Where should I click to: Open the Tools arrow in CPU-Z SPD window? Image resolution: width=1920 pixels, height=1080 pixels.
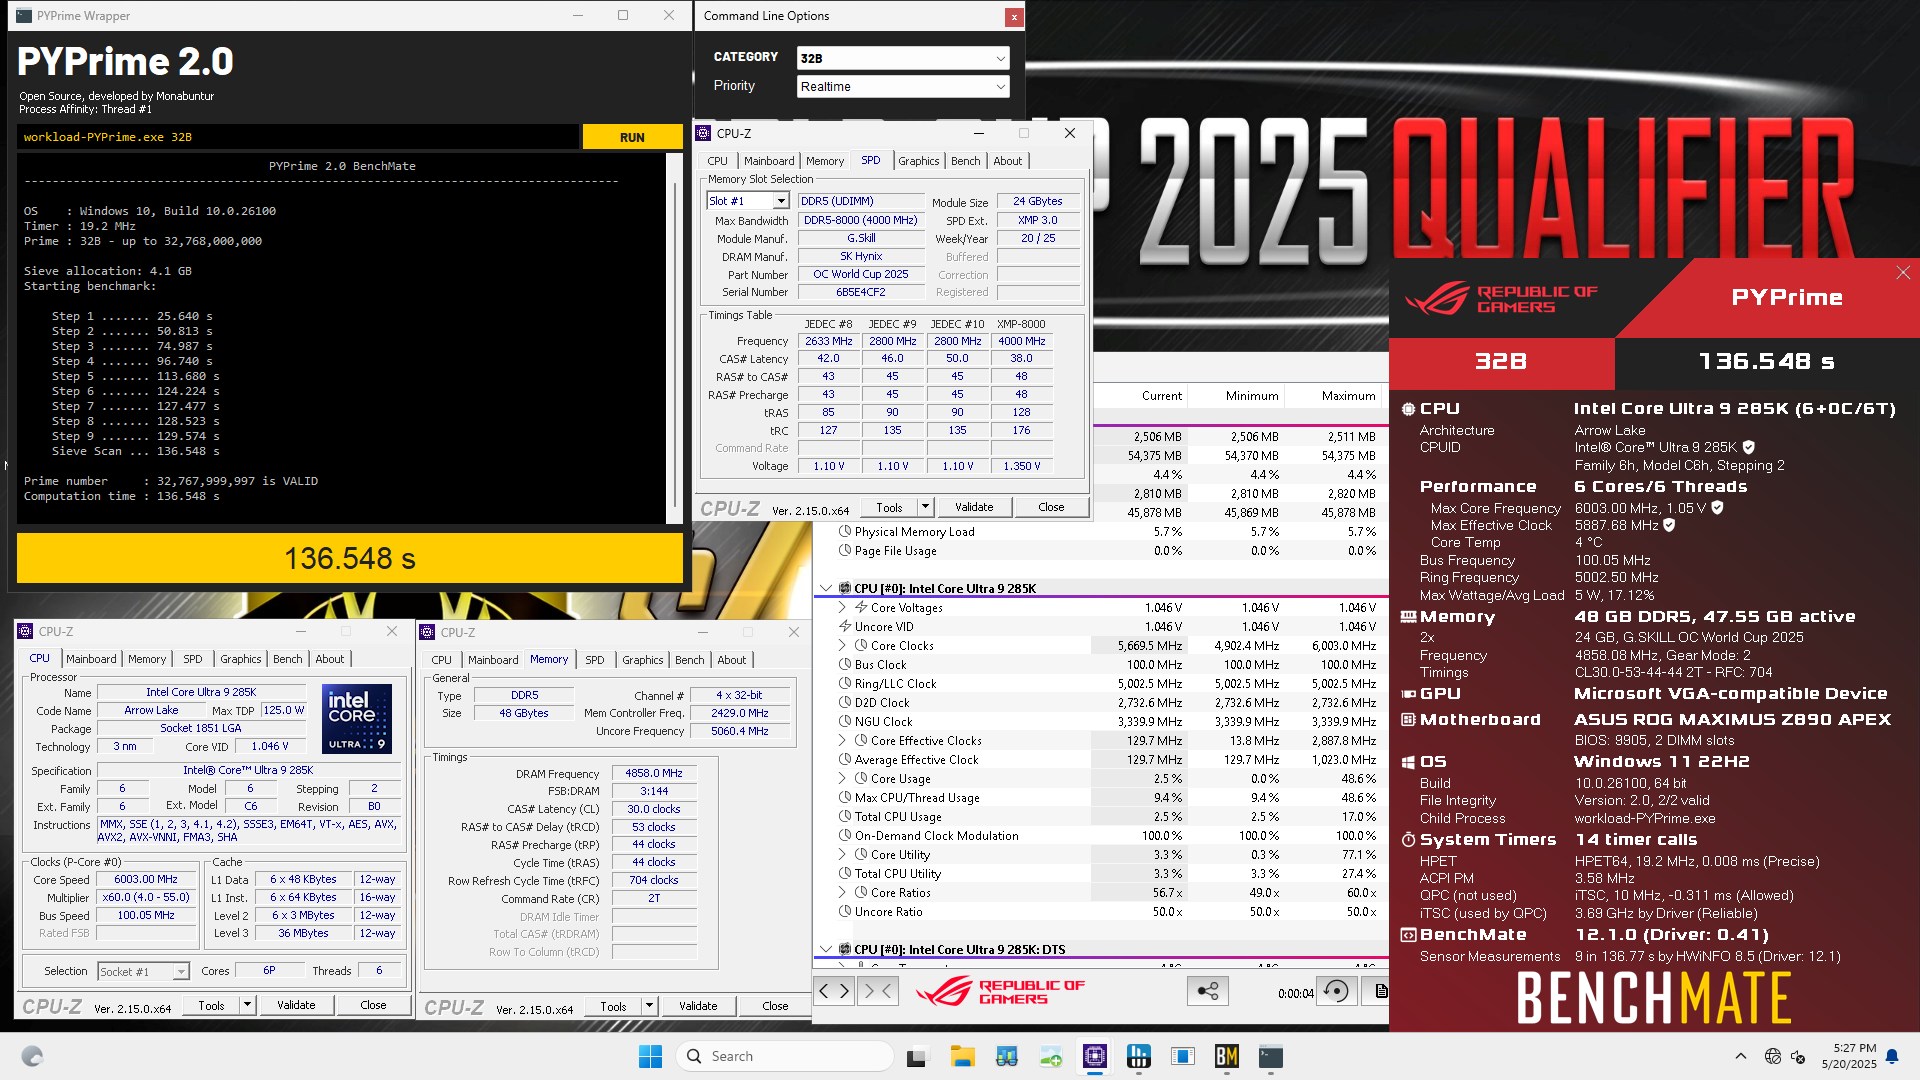click(x=925, y=507)
